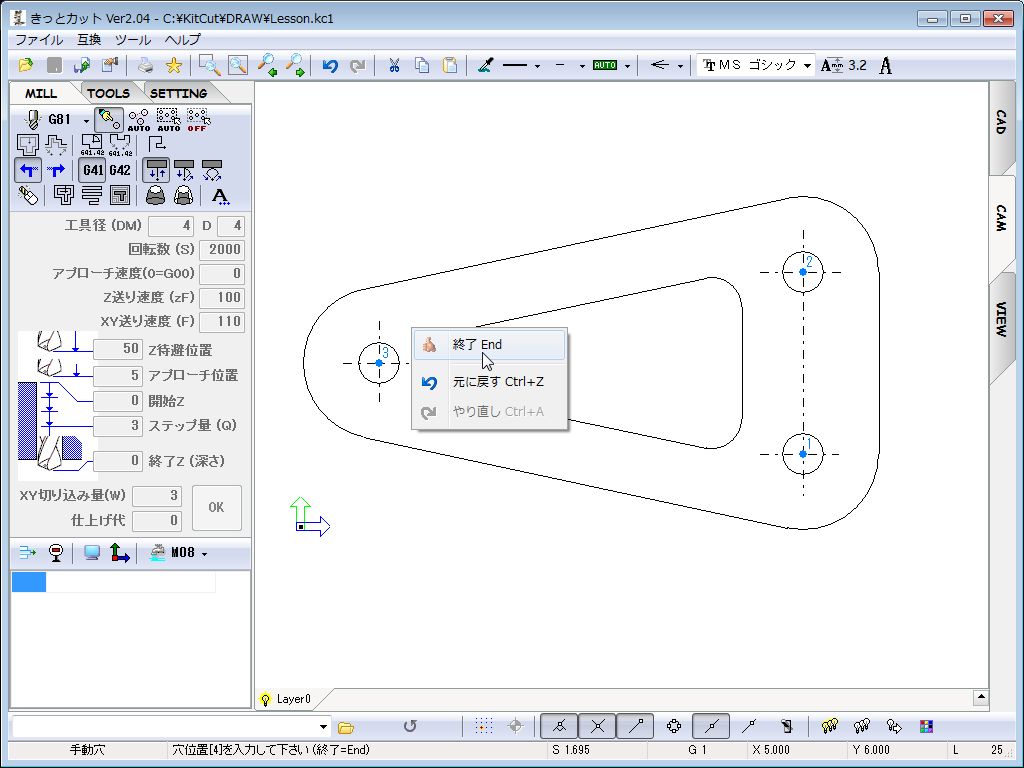Open the AUTO color dropdown
Screen dimensions: 1024x768
[x=627, y=66]
